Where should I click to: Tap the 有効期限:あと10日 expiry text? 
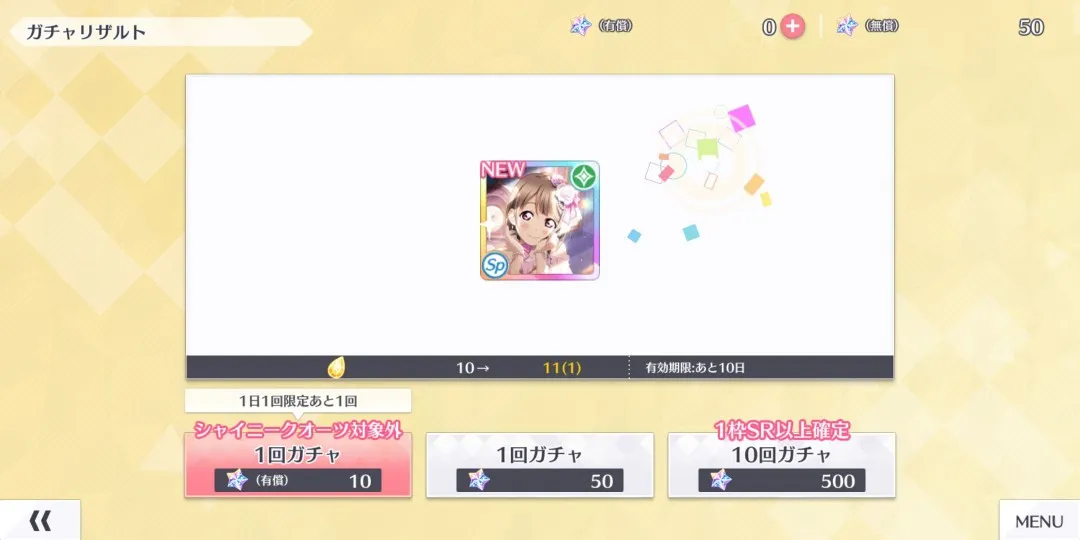[695, 368]
